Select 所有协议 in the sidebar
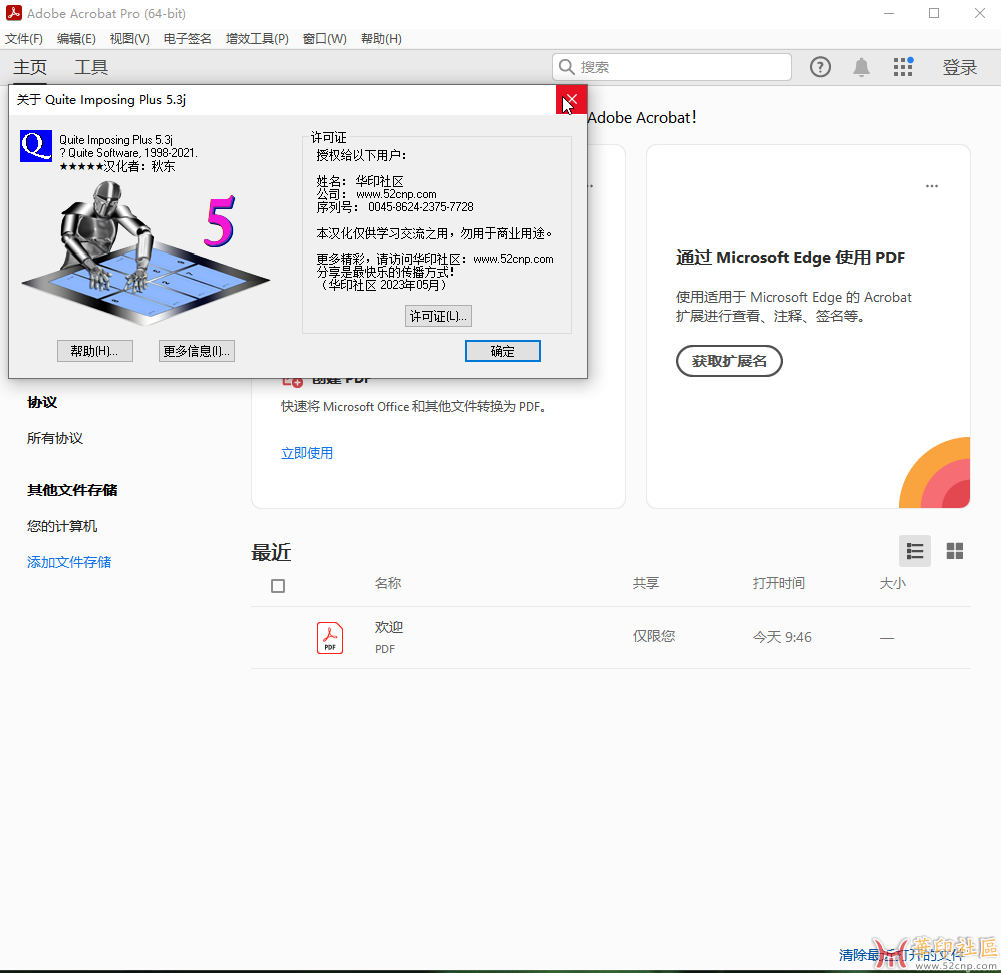Screen dimensions: 1001x973 [x=55, y=438]
